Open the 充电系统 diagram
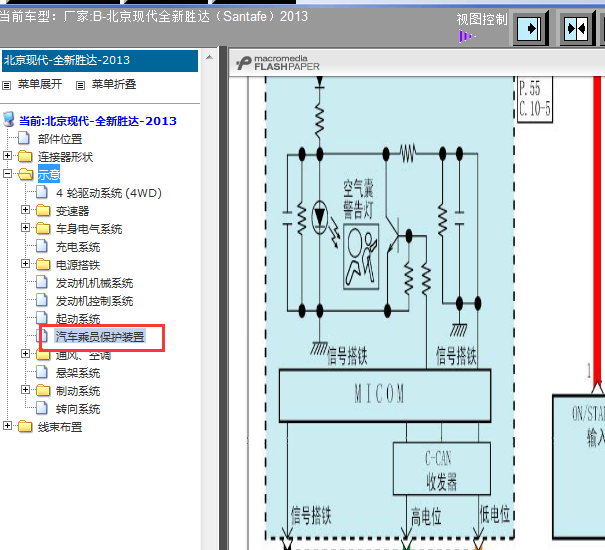Viewport: 605px width, 550px height. click(78, 247)
